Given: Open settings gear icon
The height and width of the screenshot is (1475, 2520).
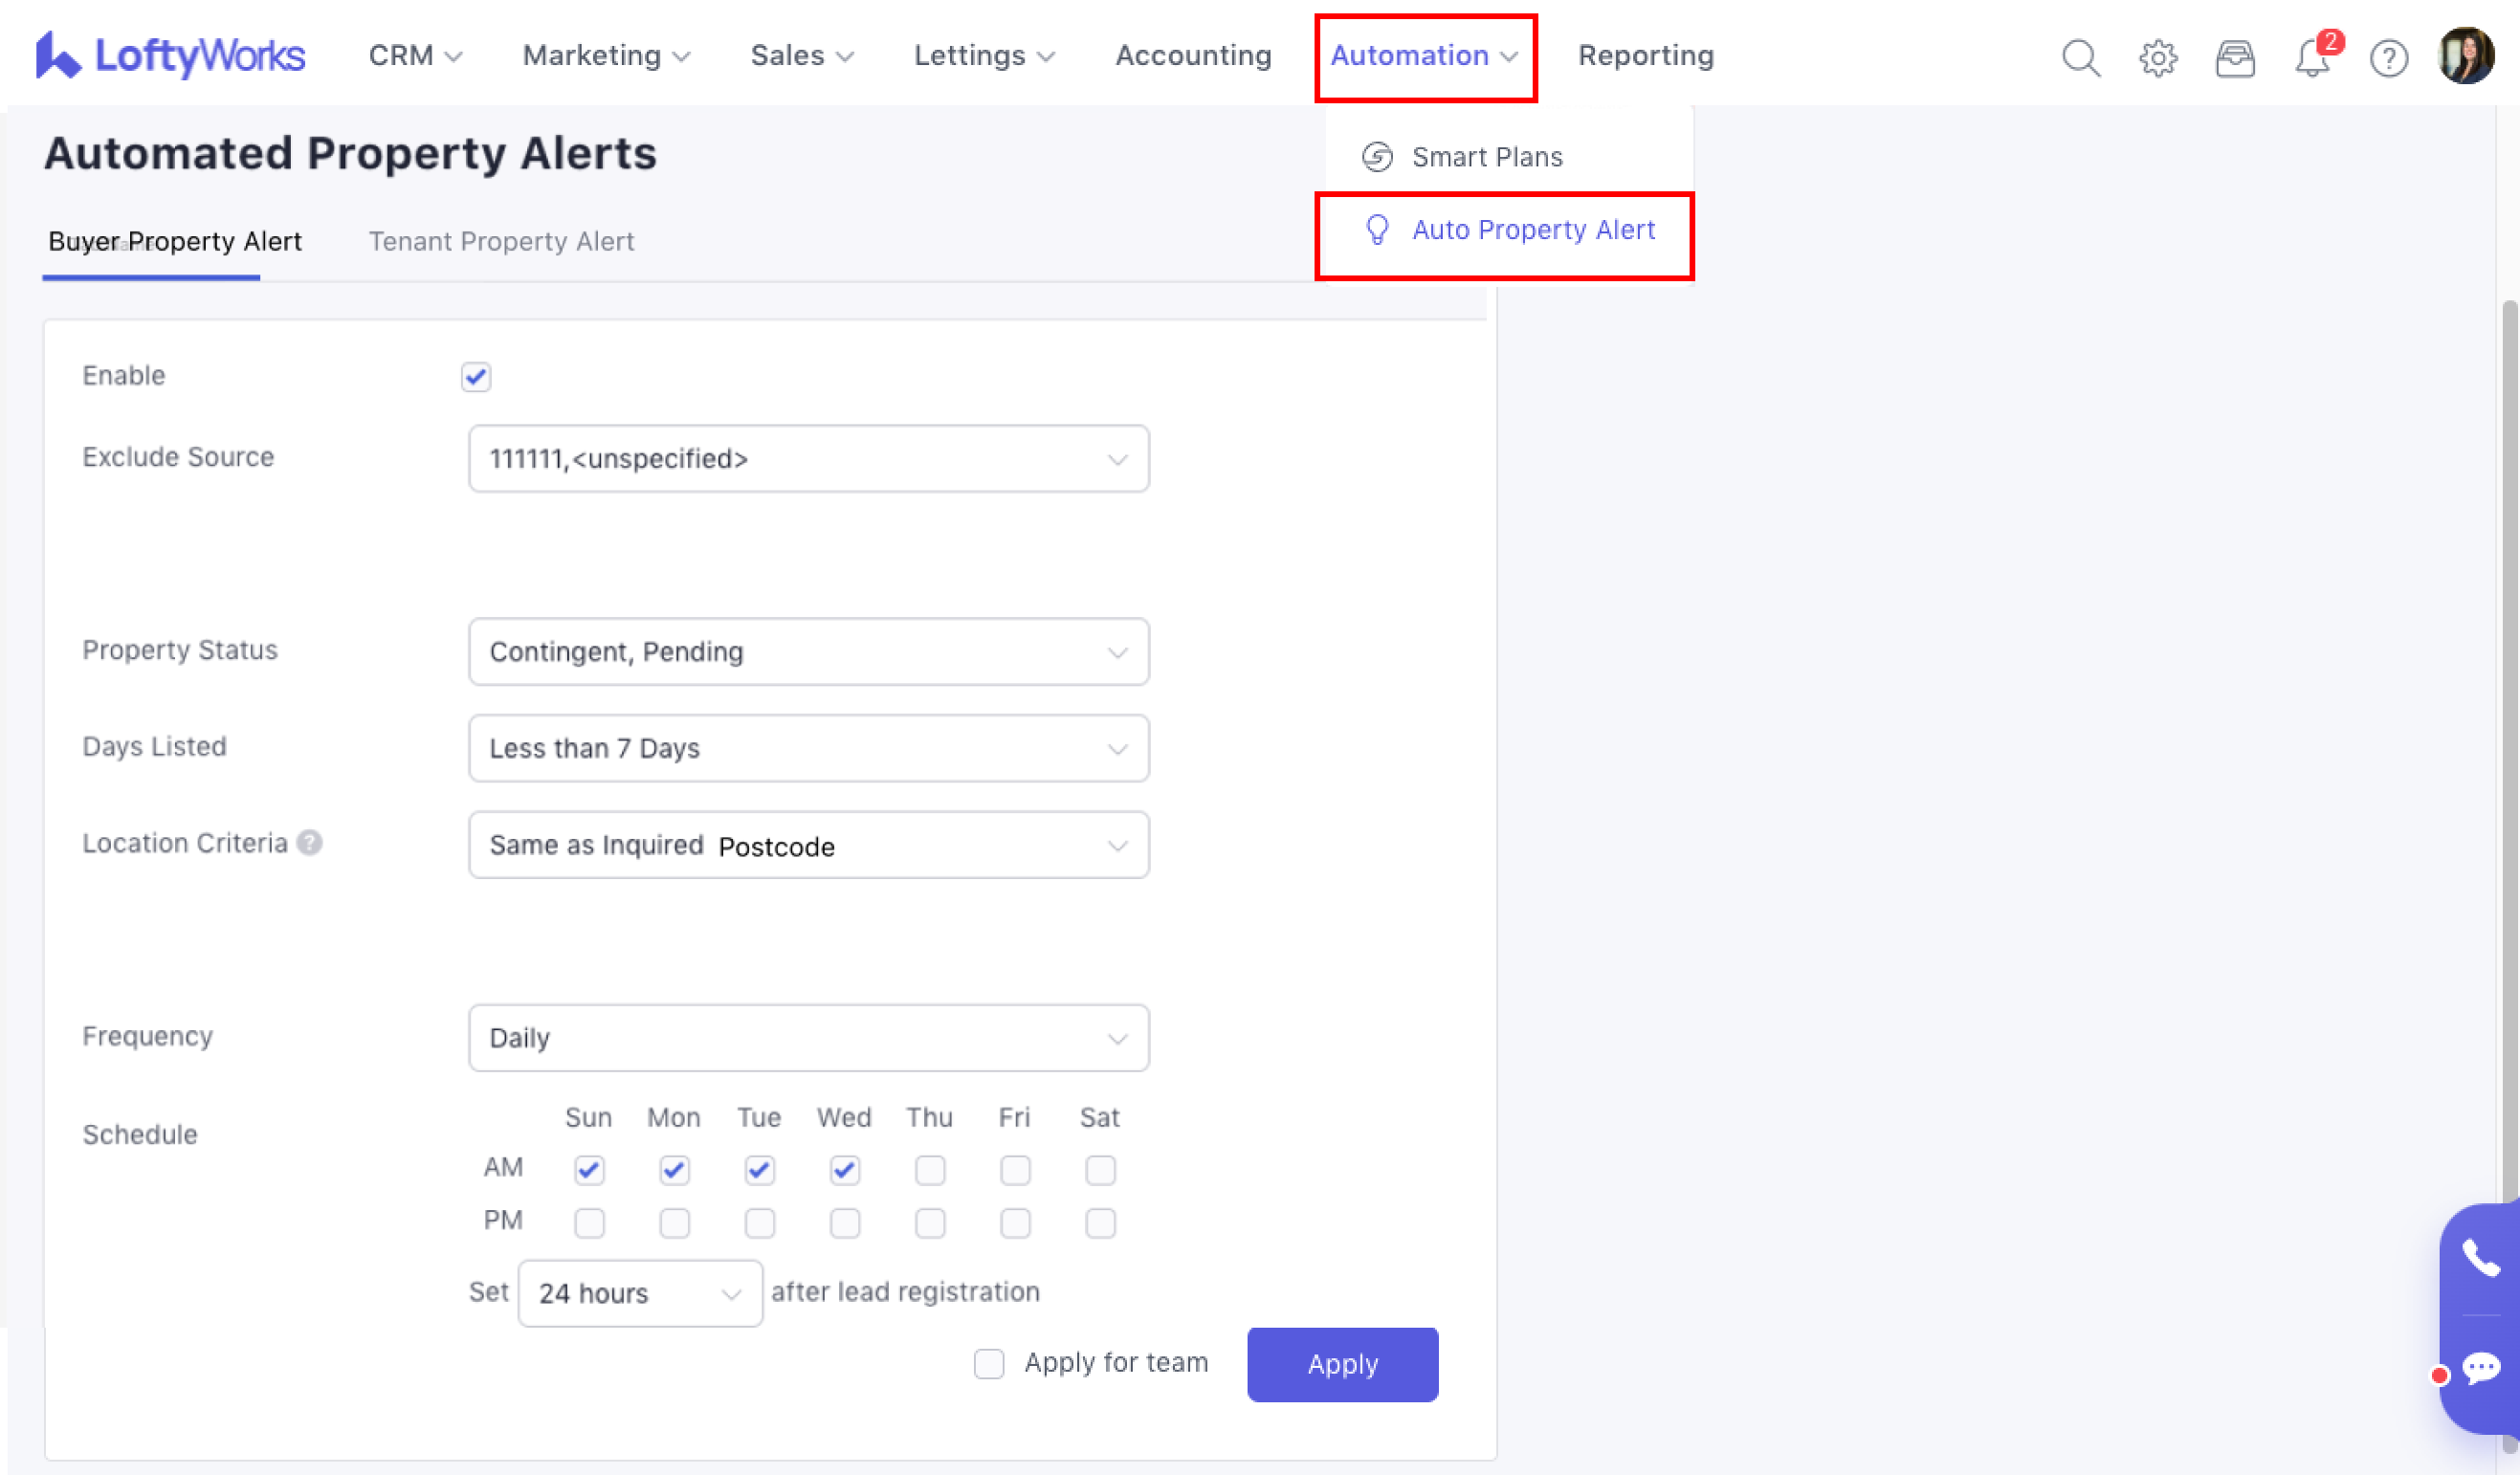Looking at the screenshot, I should pos(2157,57).
